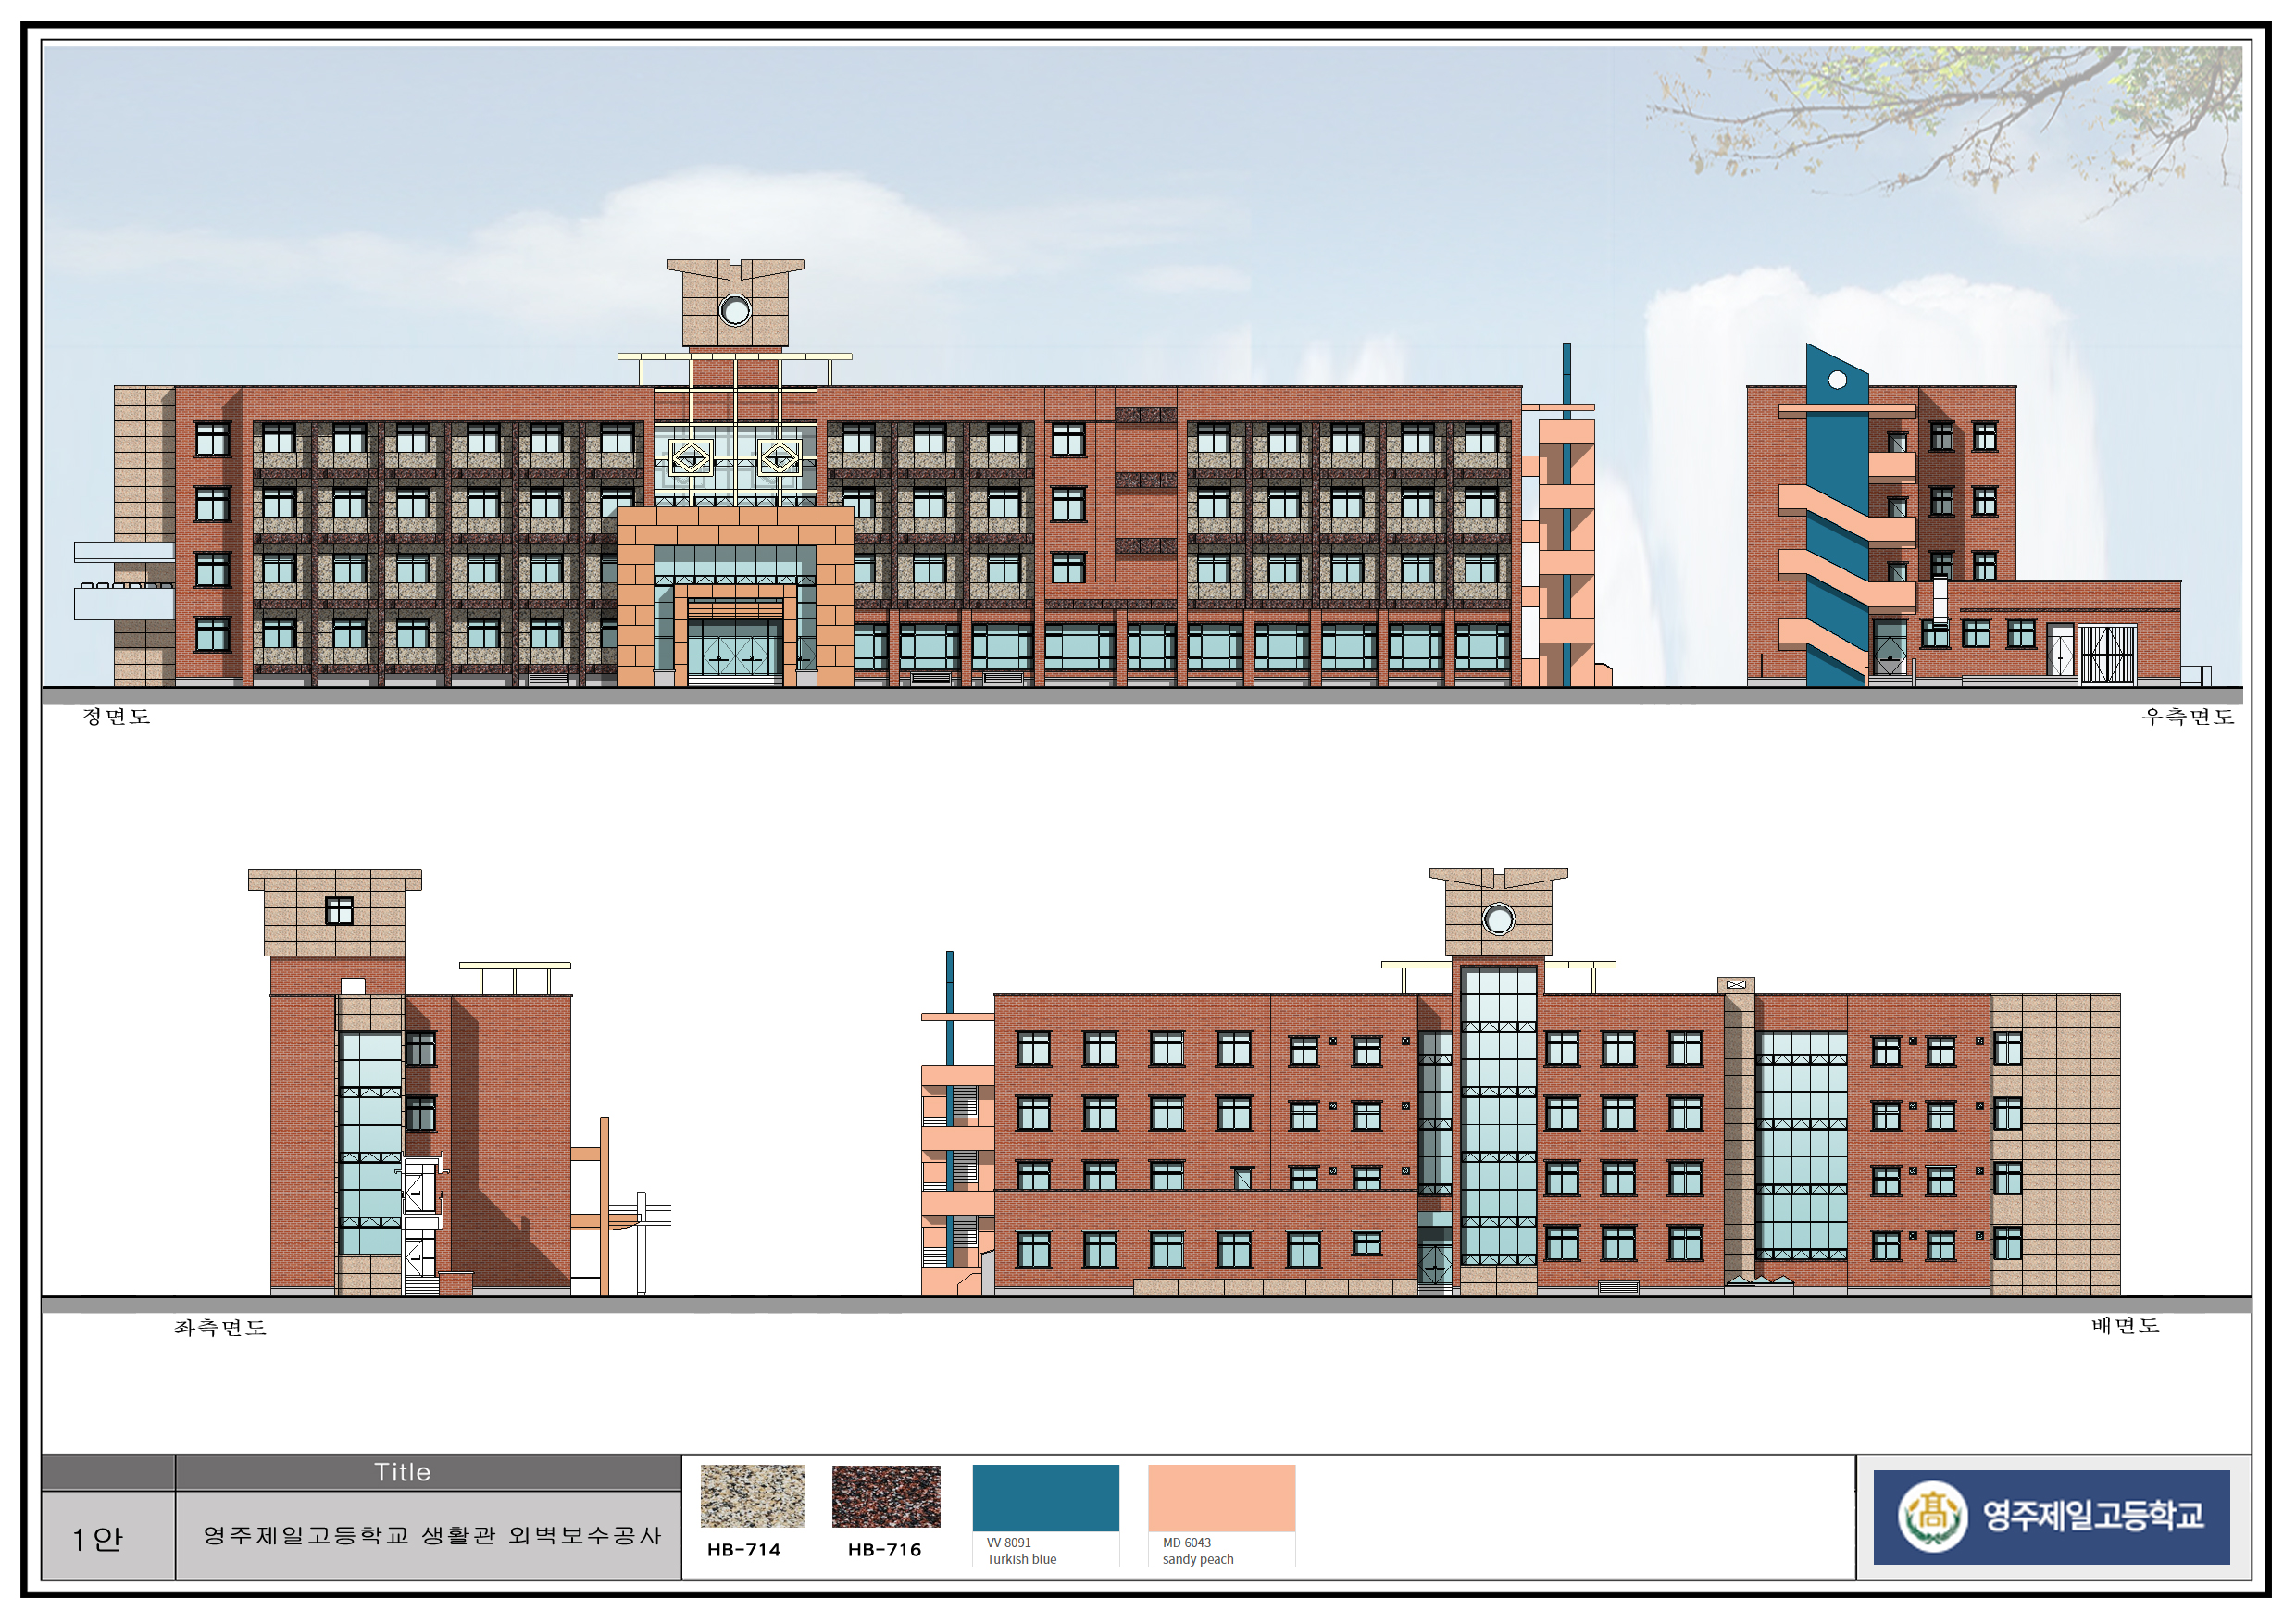2296x1624 pixels.
Task: Click the HB-716 dark granite swatch
Action: (885, 1495)
